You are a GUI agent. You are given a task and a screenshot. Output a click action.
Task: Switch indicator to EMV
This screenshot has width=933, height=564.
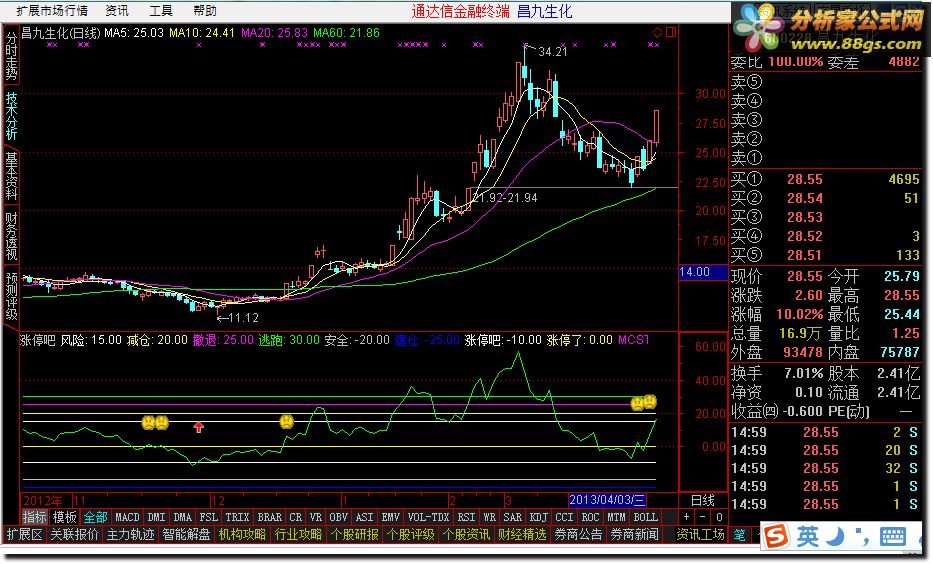[x=390, y=517]
